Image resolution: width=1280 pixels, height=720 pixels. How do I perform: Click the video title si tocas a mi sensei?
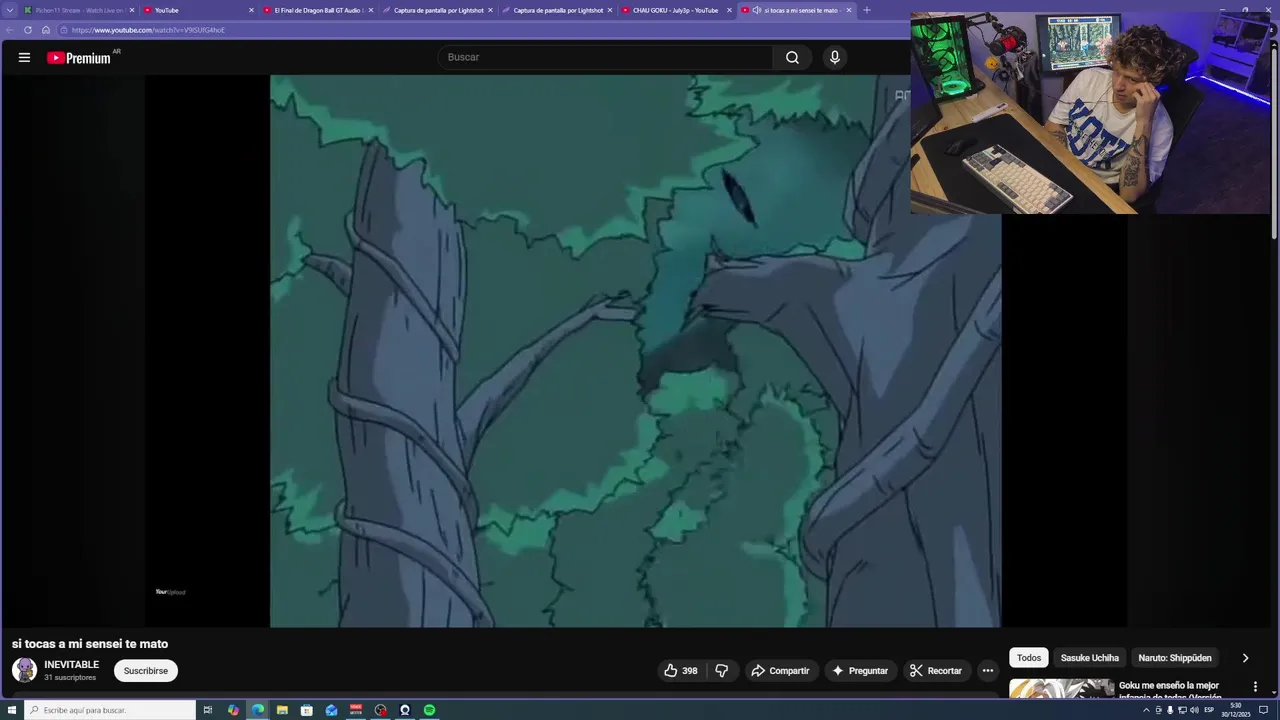click(x=90, y=644)
